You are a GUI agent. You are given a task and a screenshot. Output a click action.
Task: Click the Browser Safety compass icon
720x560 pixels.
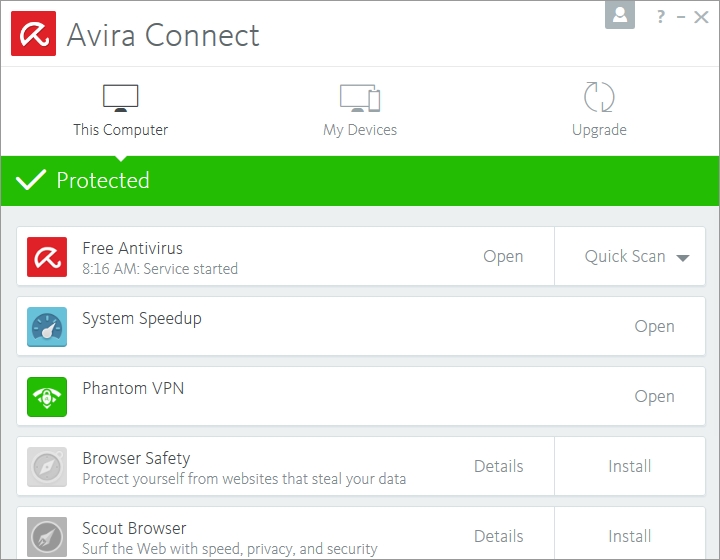(x=47, y=467)
